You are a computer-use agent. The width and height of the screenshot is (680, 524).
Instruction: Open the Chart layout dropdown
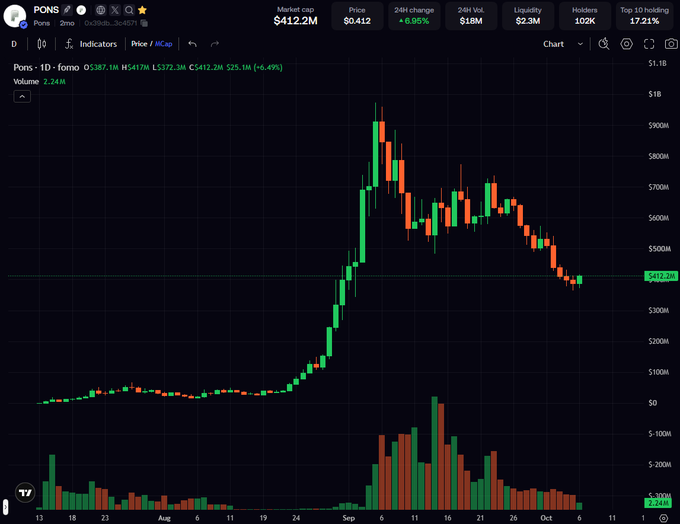click(563, 44)
